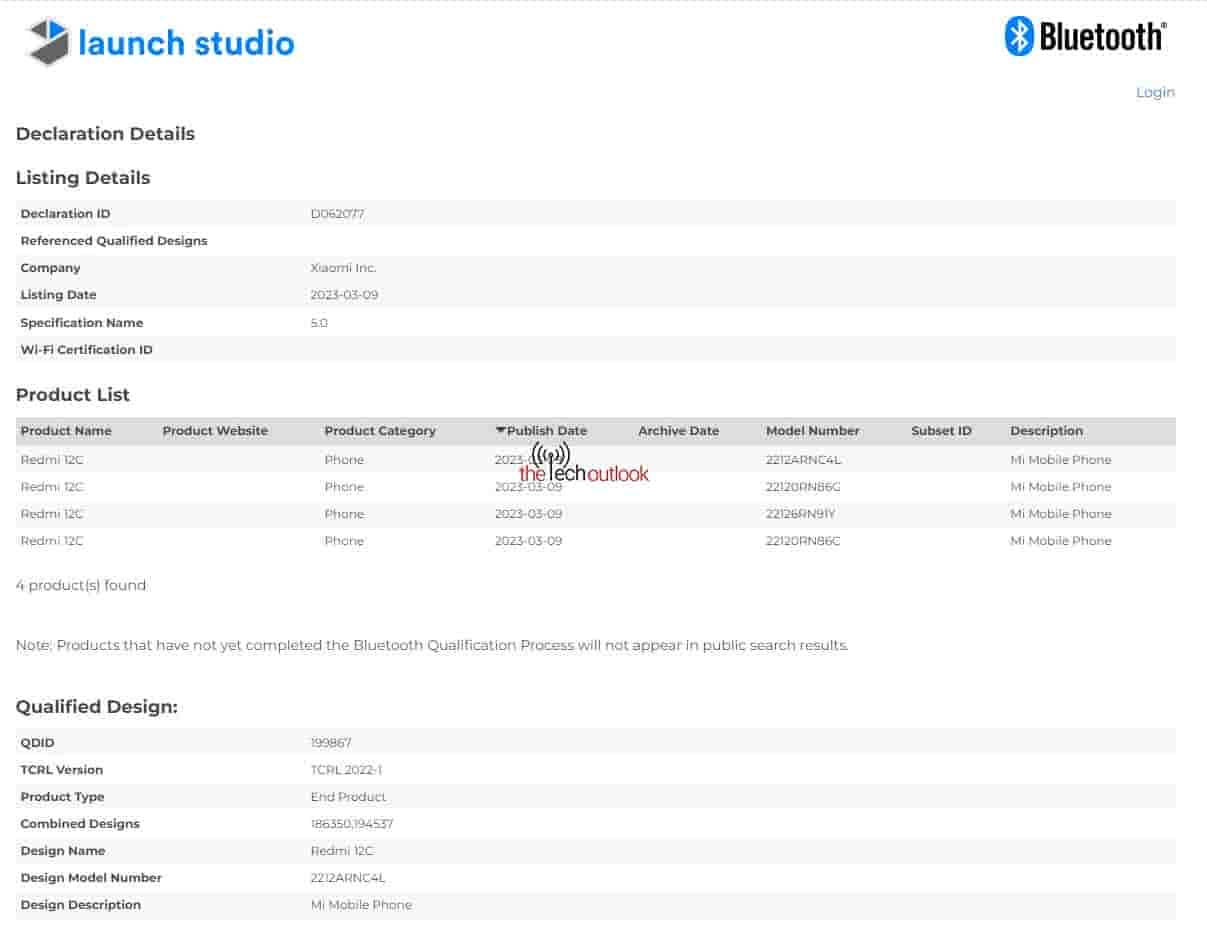Click the Bluetooth logo icon
This screenshot has height=925, width=1207.
coord(1018,37)
